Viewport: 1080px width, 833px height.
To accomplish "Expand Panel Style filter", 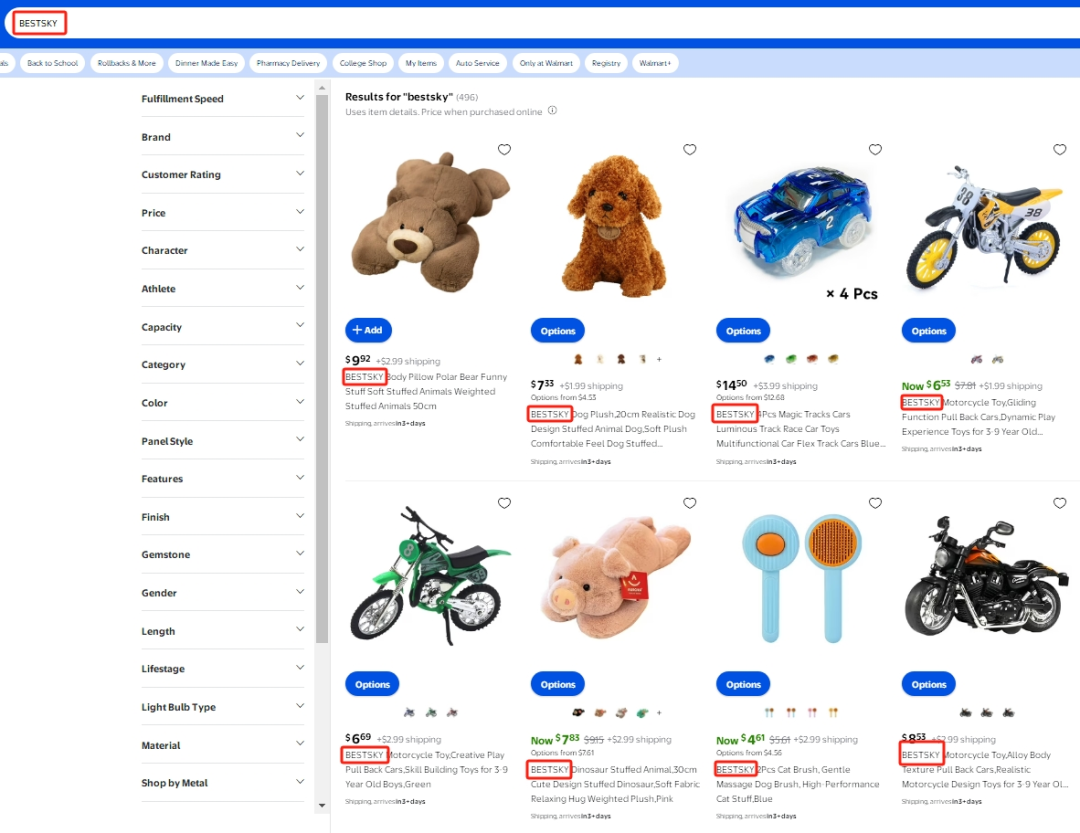I will tap(222, 441).
